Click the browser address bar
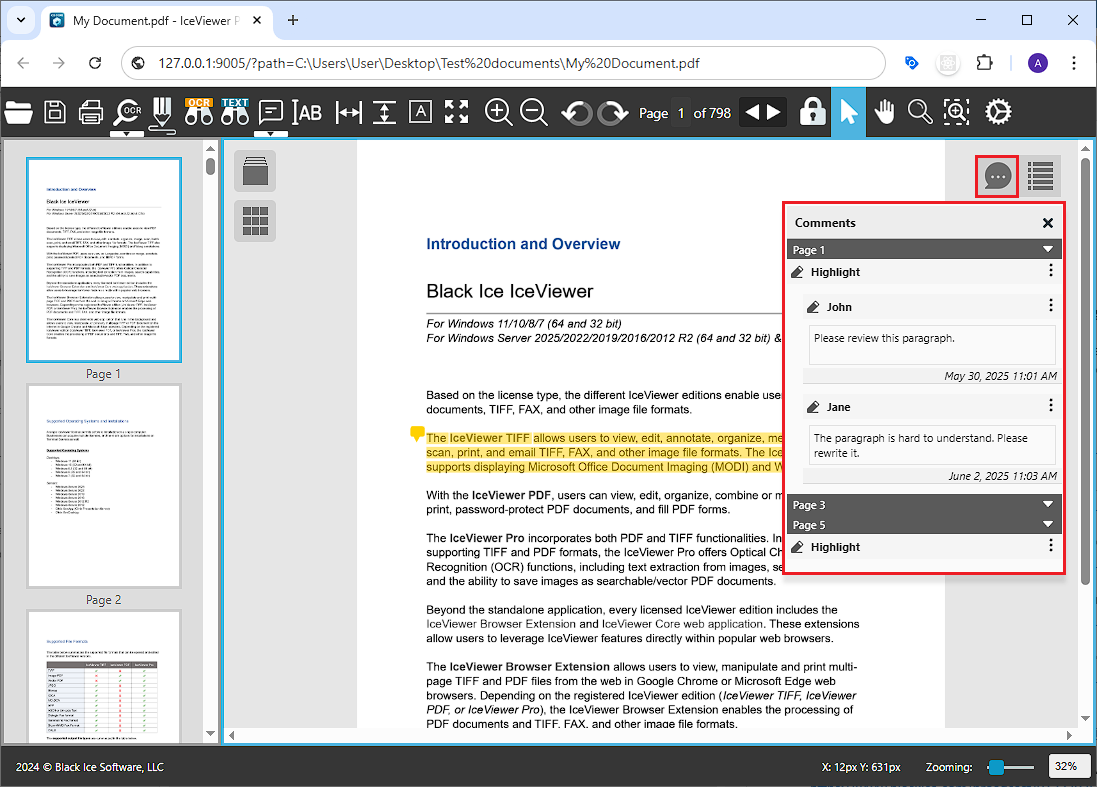 503,63
